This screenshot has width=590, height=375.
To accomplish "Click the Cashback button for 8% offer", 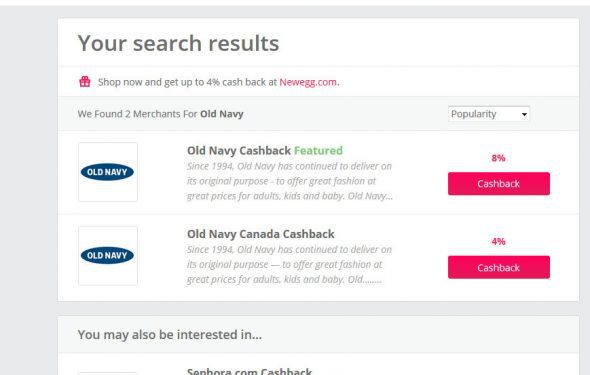I will coord(499,184).
